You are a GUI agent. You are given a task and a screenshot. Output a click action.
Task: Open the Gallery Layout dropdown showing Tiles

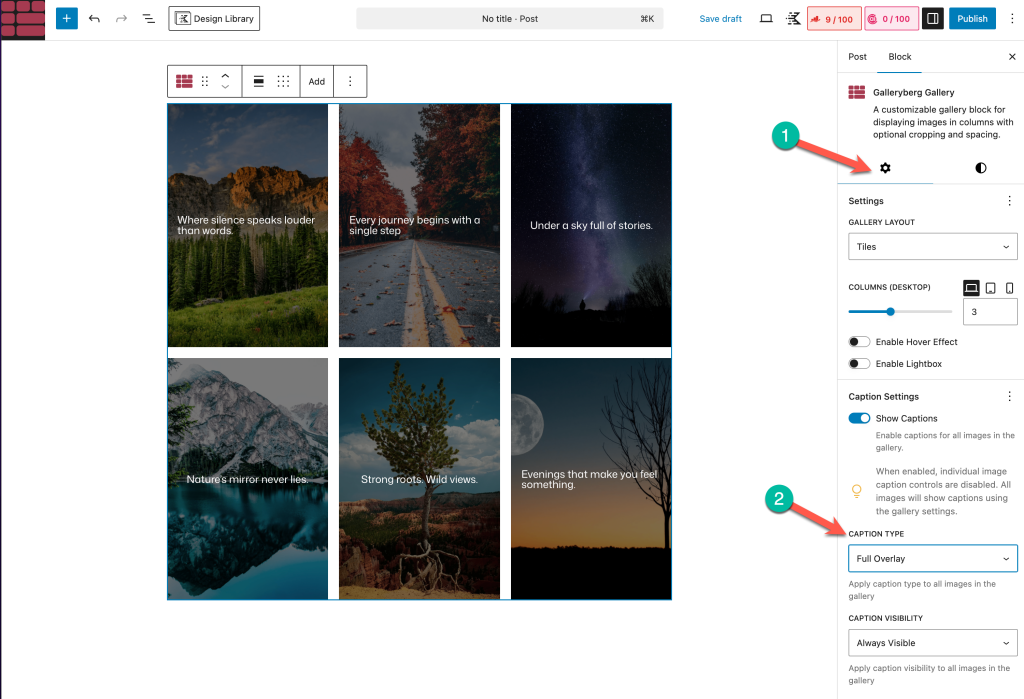click(x=932, y=246)
